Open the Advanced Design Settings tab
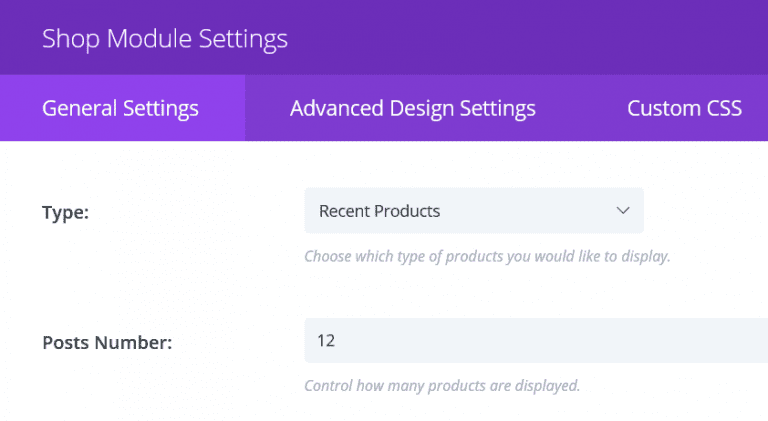Image resolution: width=768 pixels, height=421 pixels. [412, 108]
